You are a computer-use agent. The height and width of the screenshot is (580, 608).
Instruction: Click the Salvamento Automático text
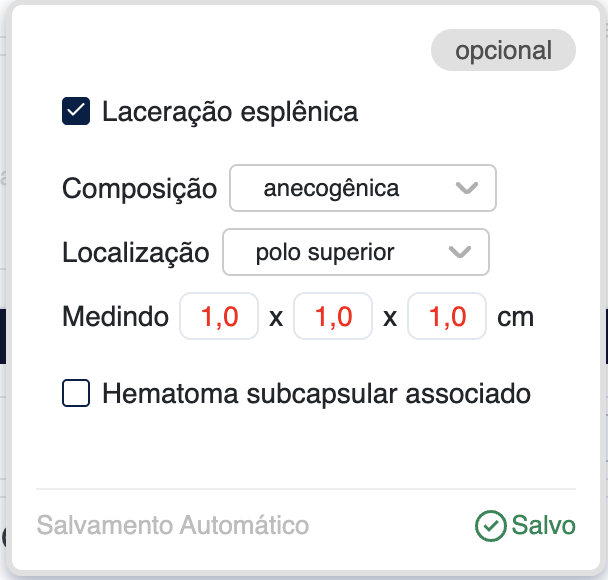(173, 526)
